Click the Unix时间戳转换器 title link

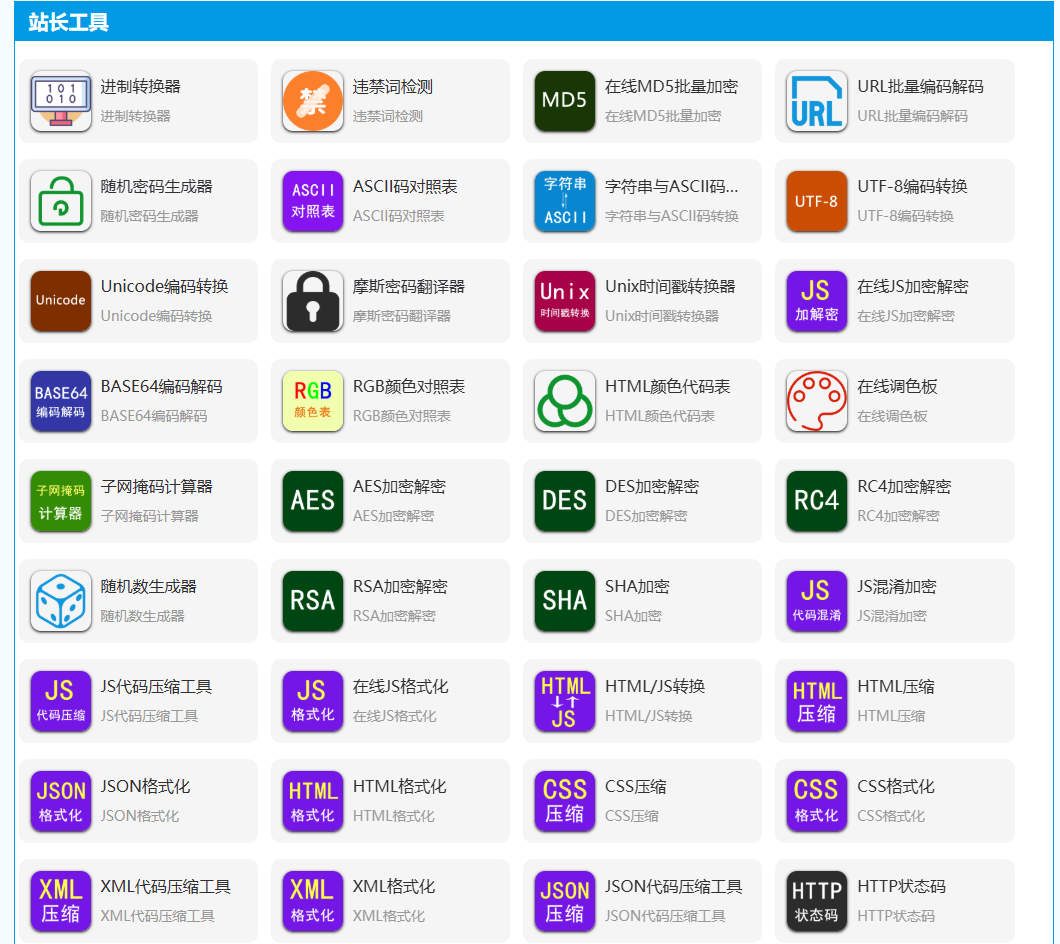[x=670, y=287]
